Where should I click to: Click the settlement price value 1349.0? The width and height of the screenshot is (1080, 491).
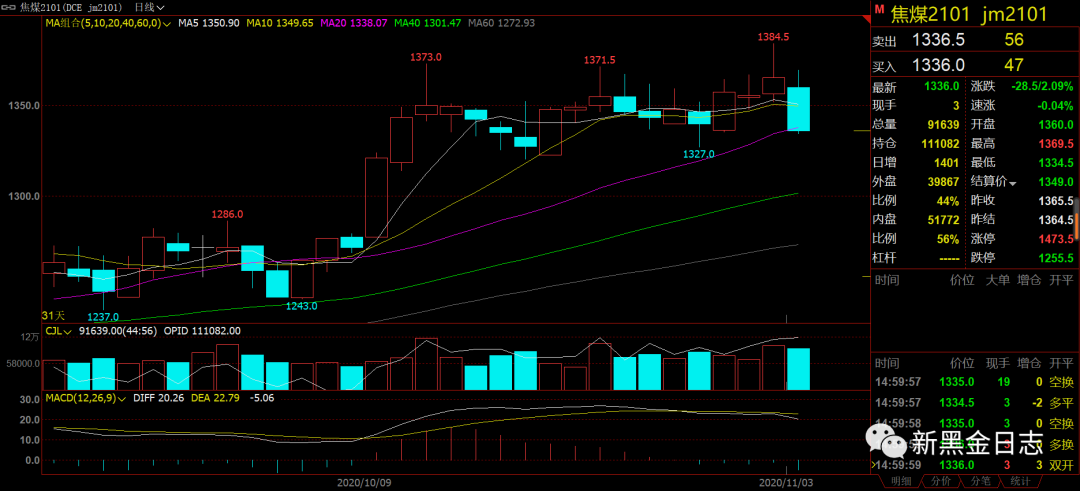[1056, 182]
